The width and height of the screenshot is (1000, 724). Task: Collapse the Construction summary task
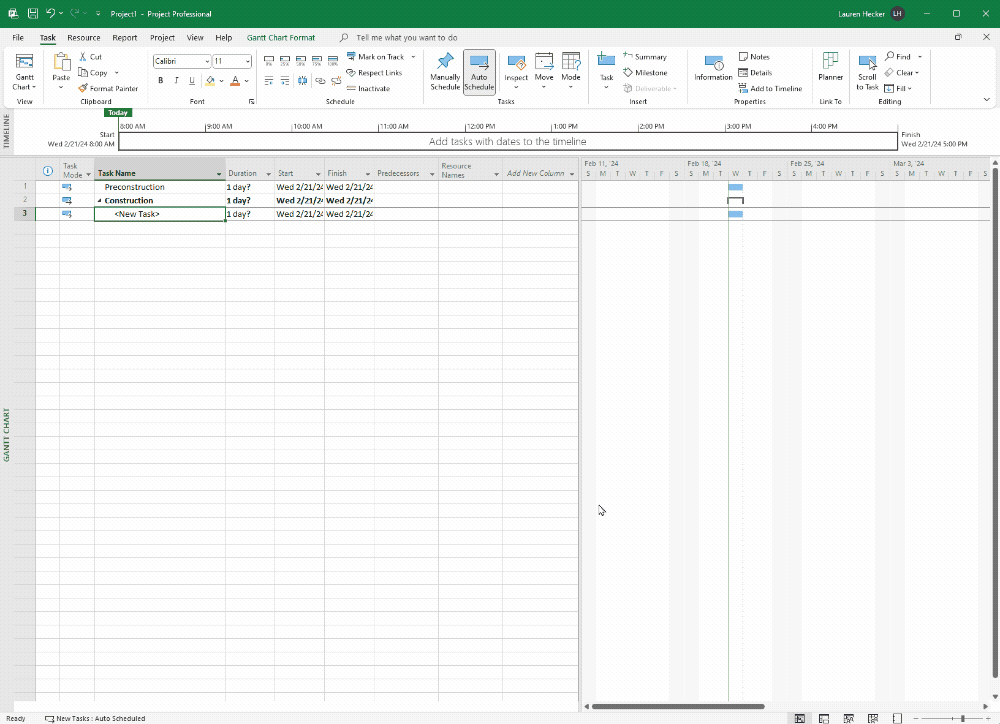(x=97, y=200)
